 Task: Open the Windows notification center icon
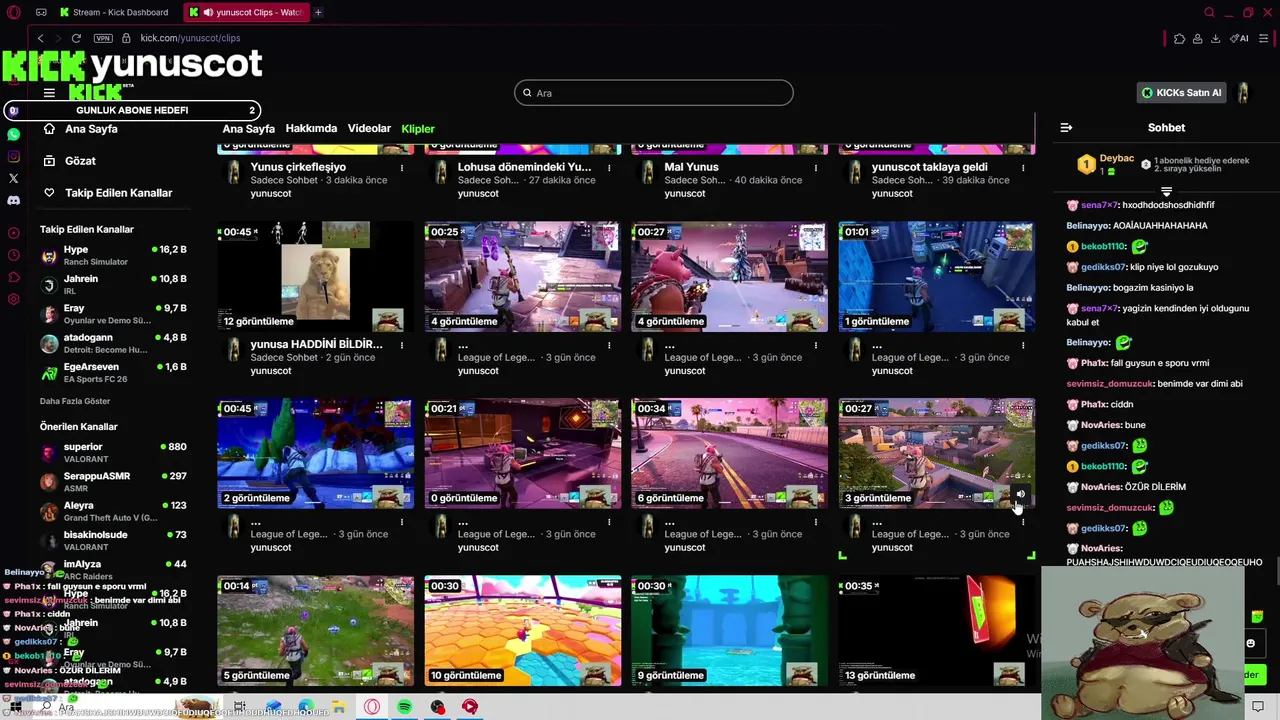(1258, 707)
